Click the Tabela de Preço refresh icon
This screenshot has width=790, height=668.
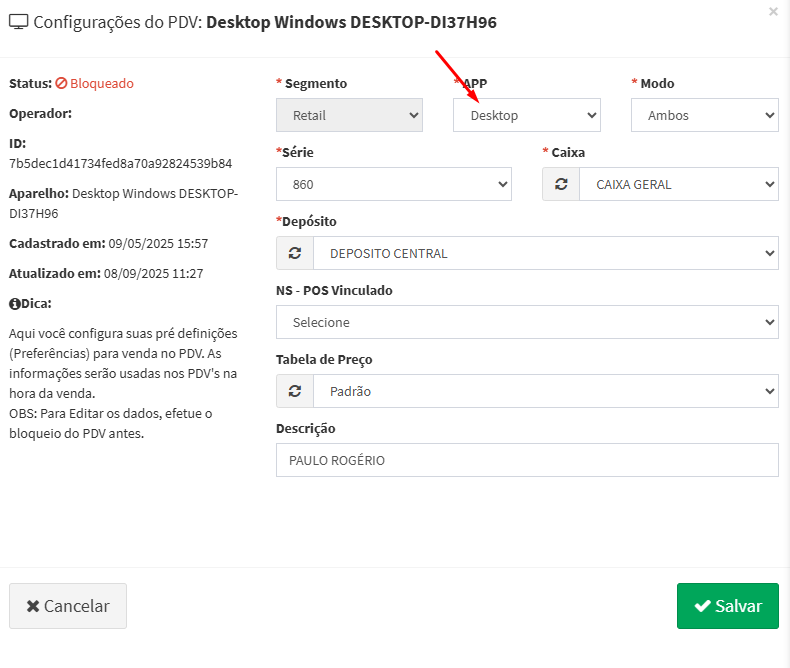point(295,391)
